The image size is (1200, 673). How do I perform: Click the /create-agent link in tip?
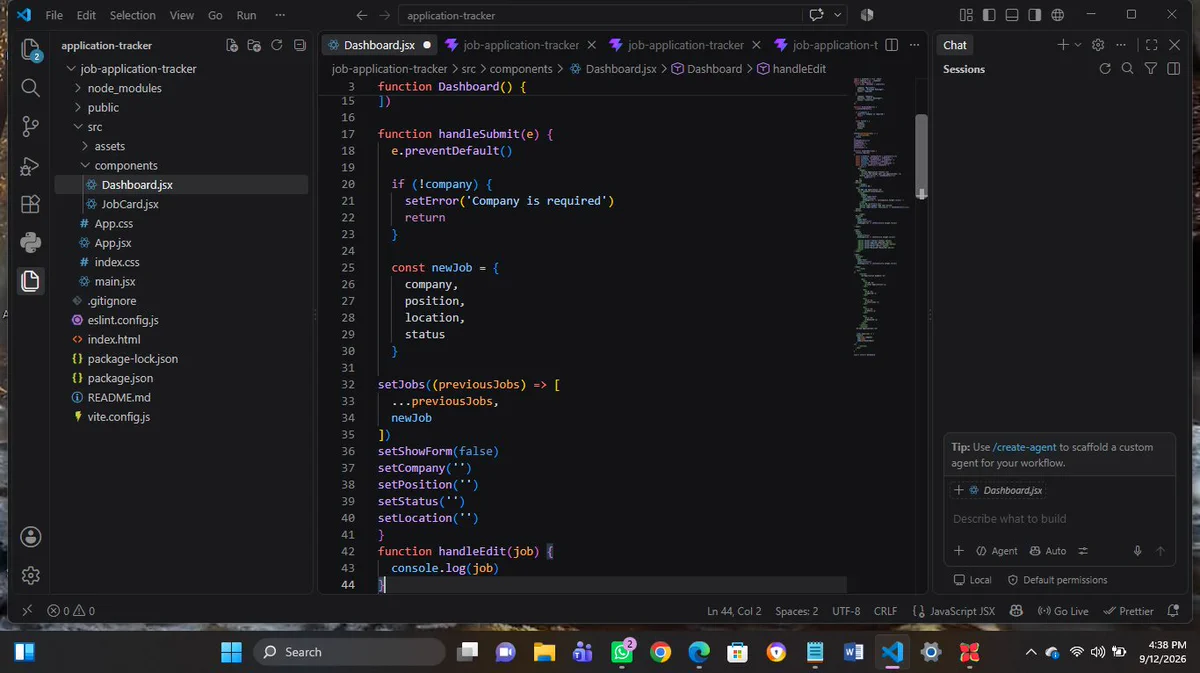tap(1024, 447)
